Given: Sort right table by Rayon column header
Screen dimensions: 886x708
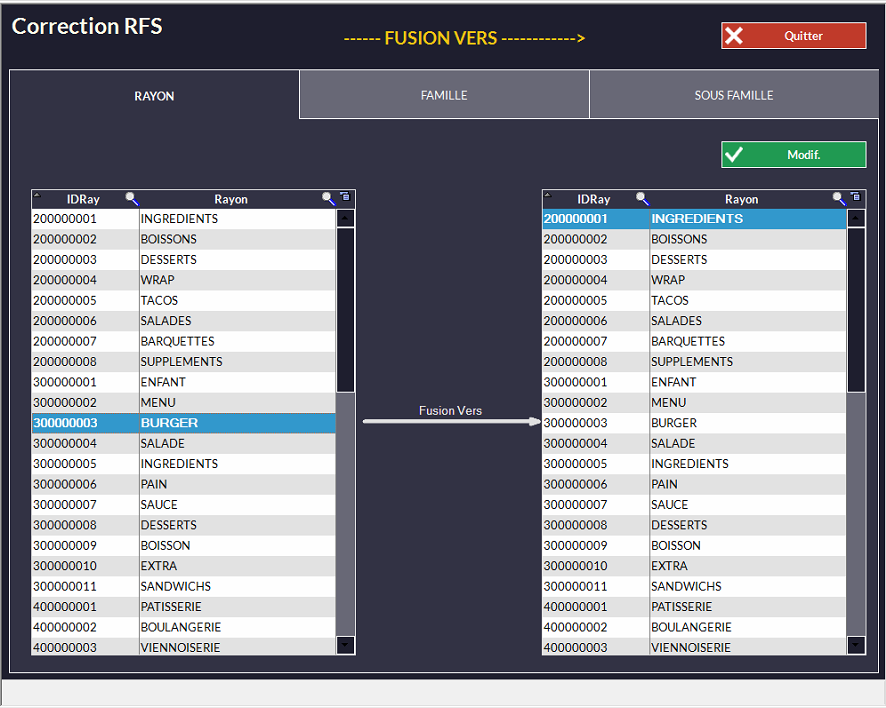Looking at the screenshot, I should tap(741, 199).
